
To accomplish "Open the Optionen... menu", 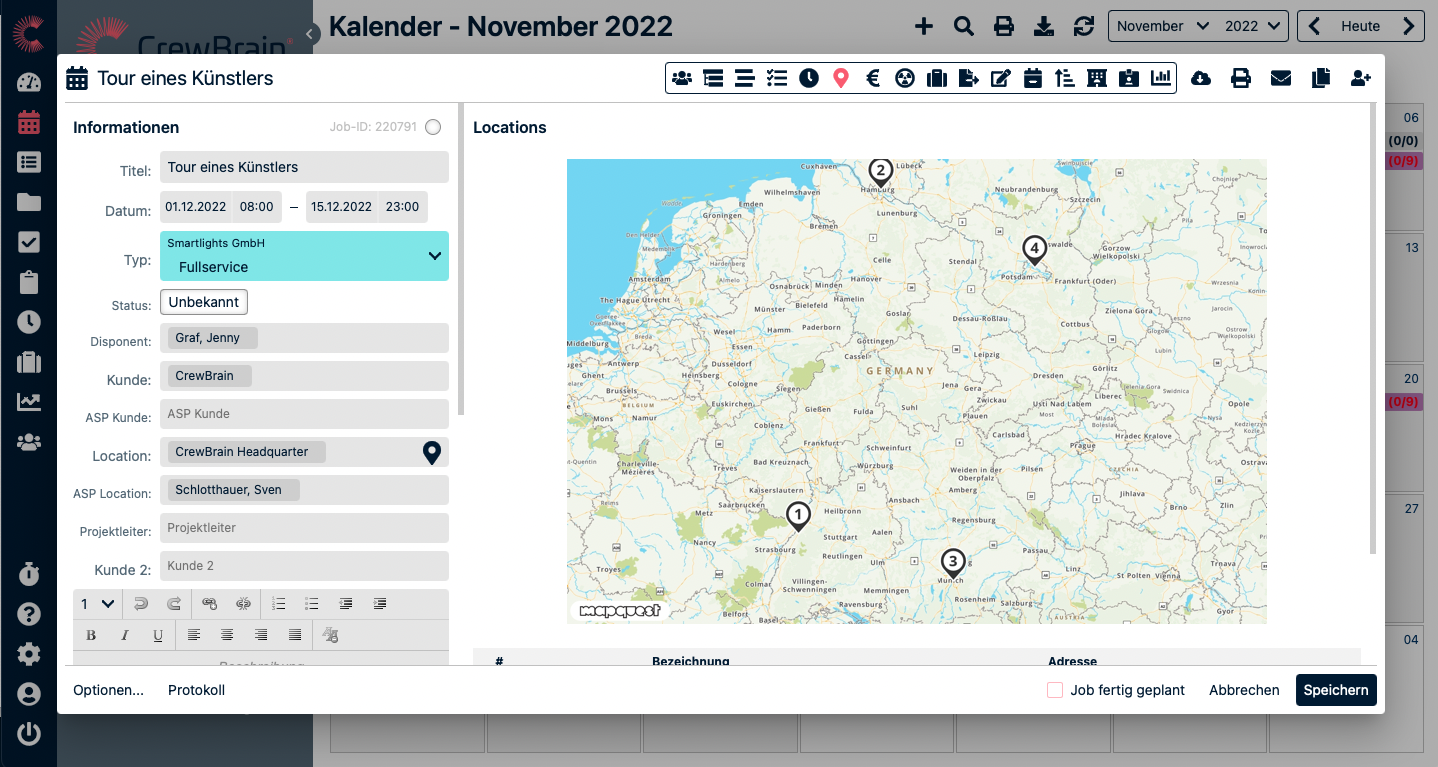I will pyautogui.click(x=108, y=690).
